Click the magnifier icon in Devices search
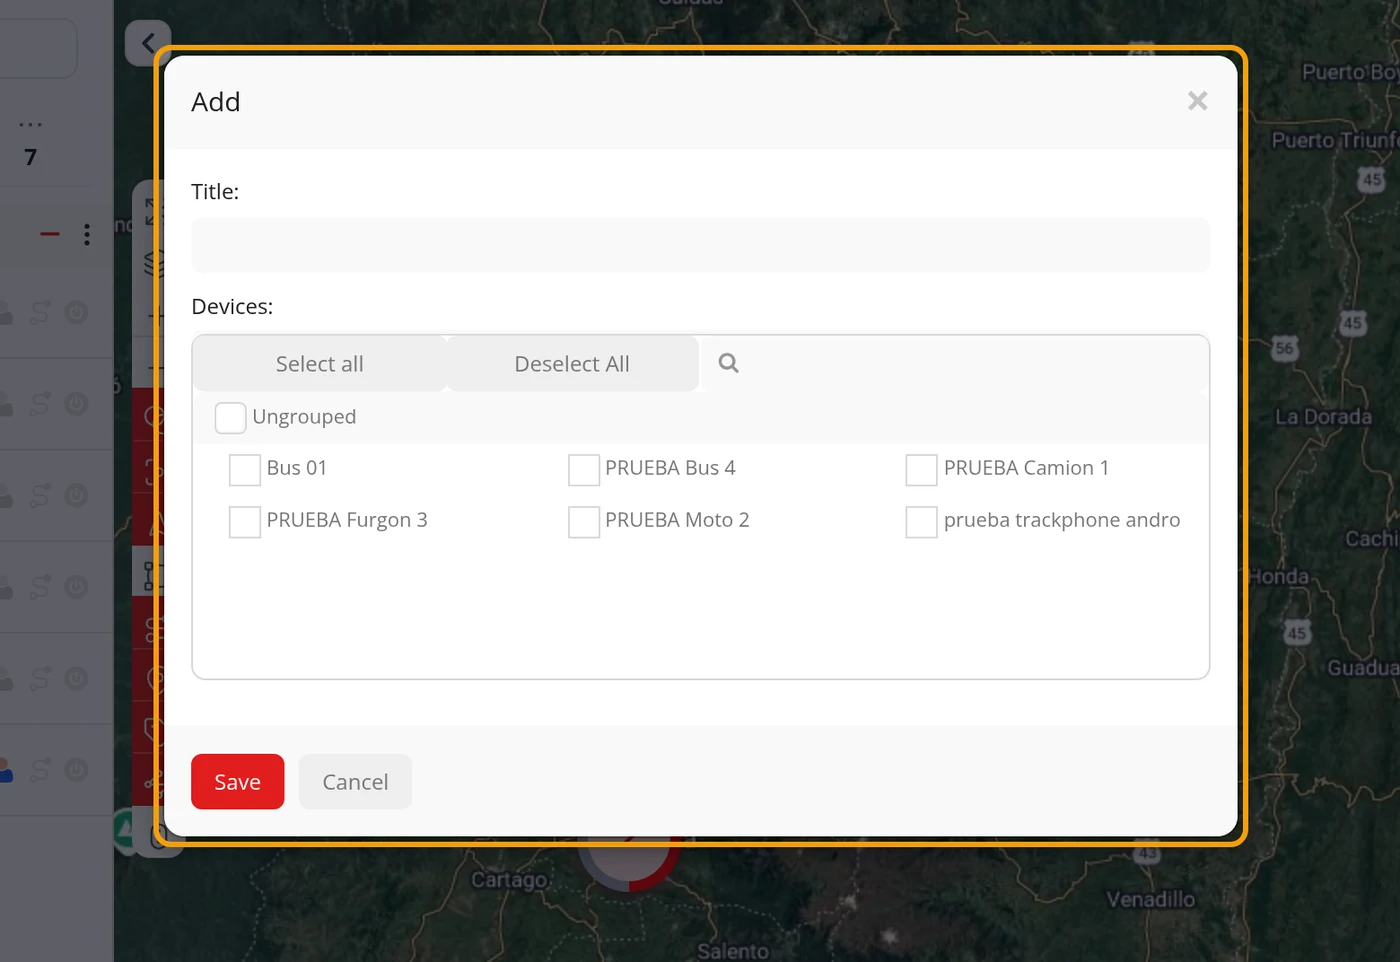Image resolution: width=1400 pixels, height=962 pixels. pyautogui.click(x=729, y=363)
